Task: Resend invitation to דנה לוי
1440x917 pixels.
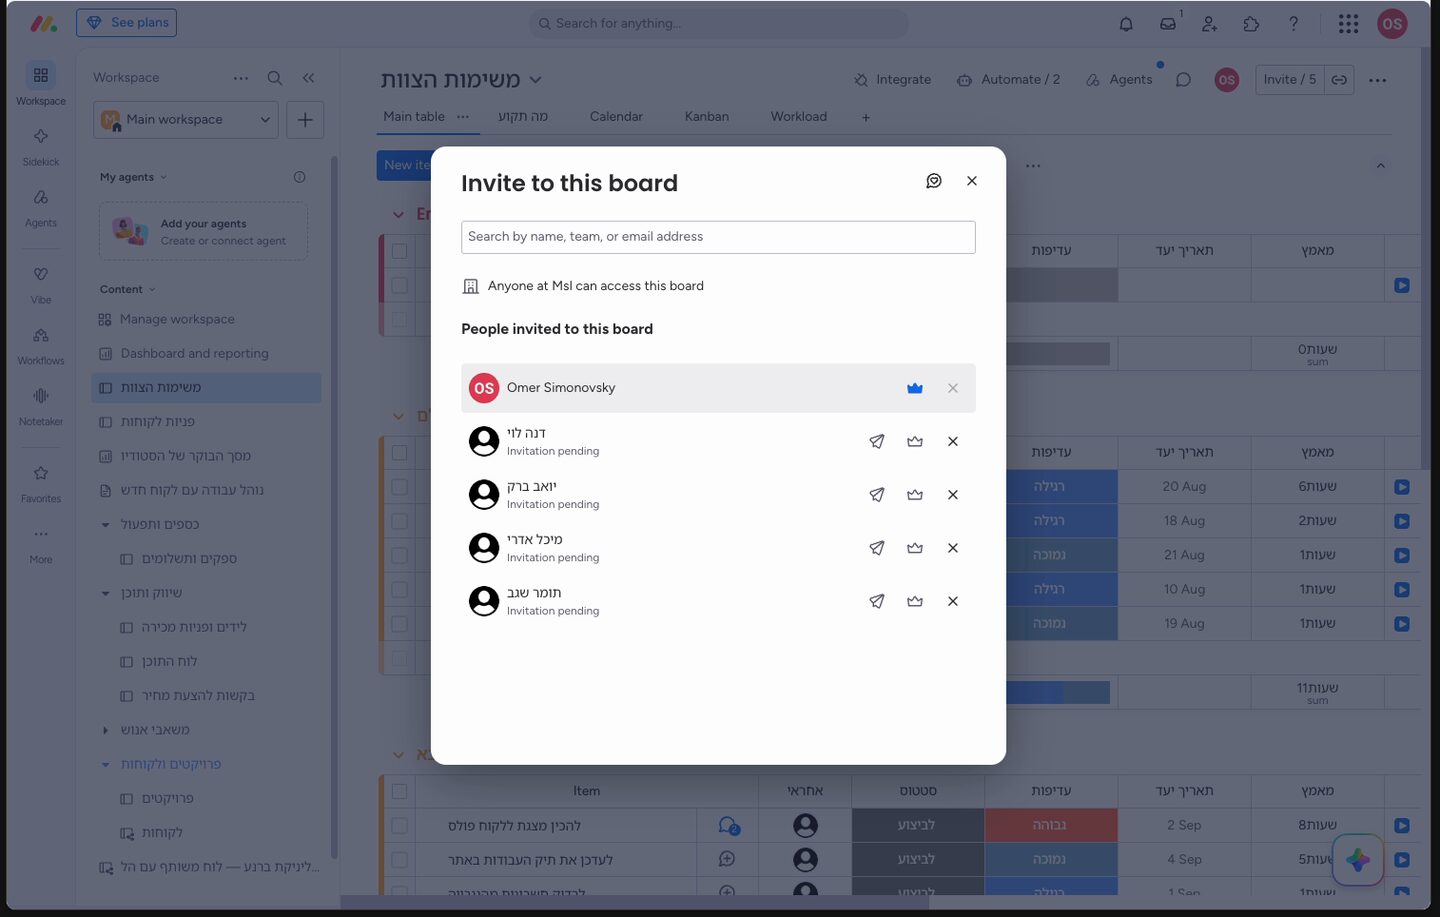Action: pos(877,441)
